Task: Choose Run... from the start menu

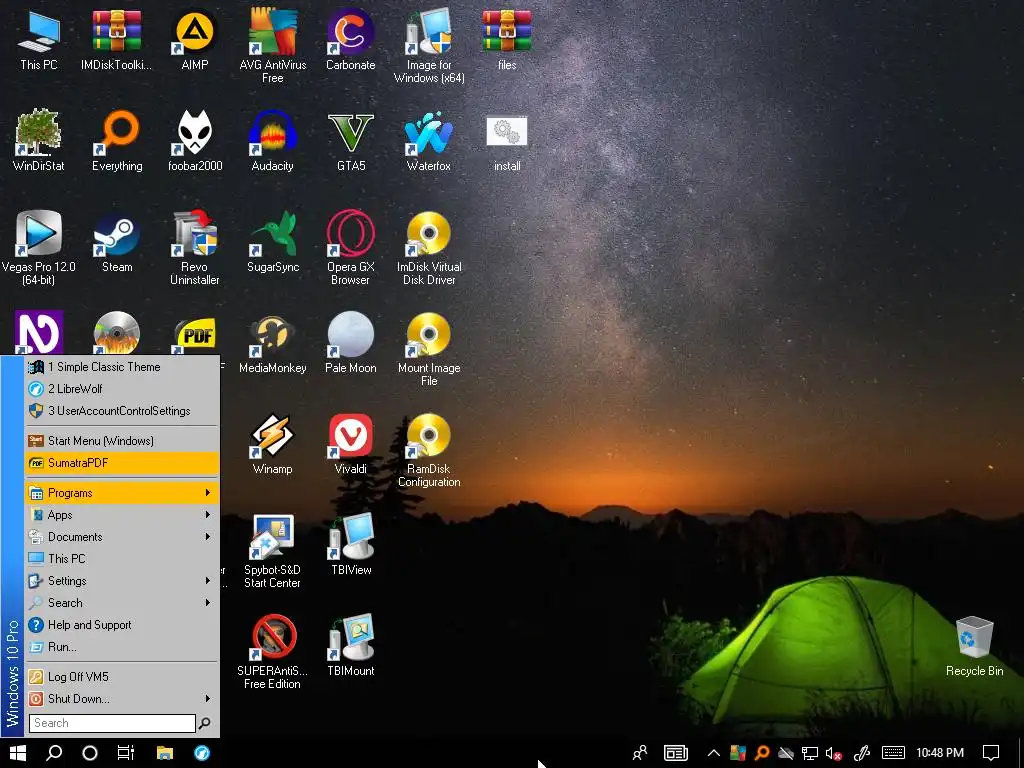Action: click(122, 647)
